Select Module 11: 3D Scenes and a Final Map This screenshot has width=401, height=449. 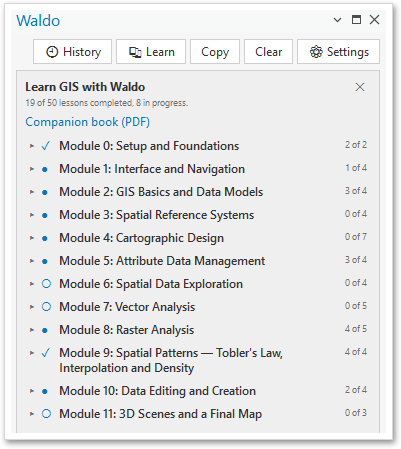[160, 414]
